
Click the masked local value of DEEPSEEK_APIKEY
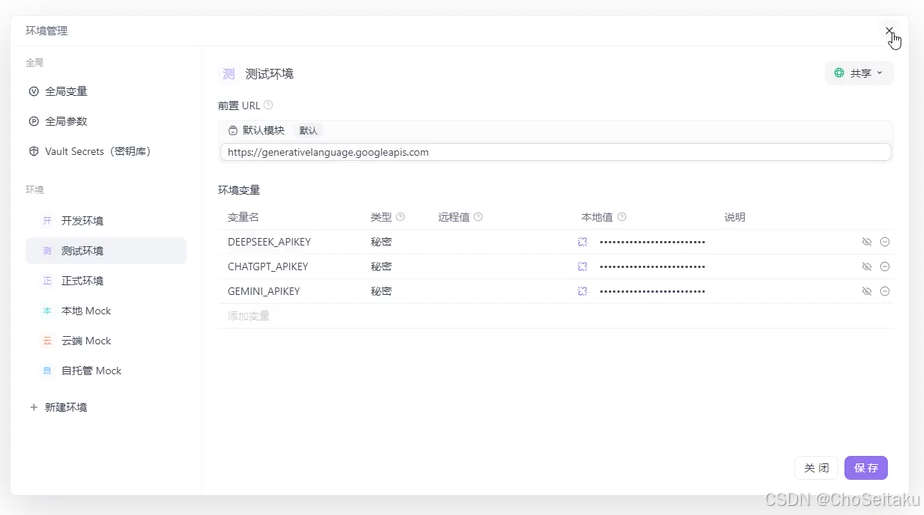point(652,242)
